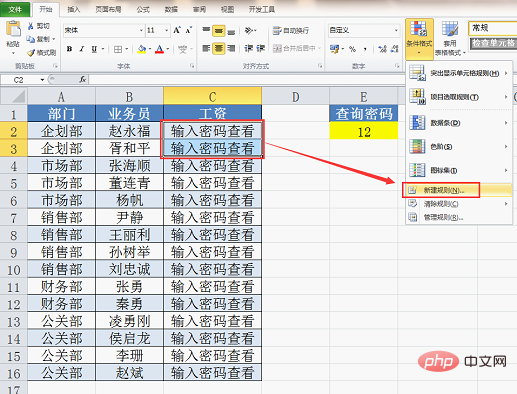
Task: Decrease indent
Action: [x=248, y=49]
